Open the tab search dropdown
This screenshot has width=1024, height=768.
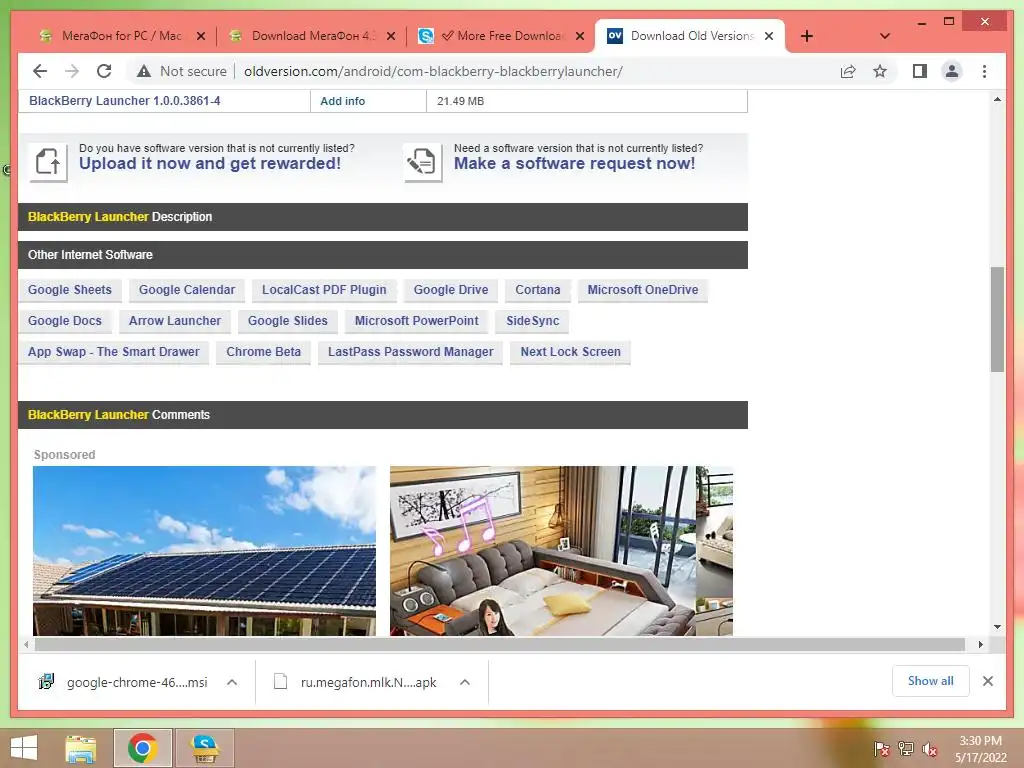(x=885, y=36)
